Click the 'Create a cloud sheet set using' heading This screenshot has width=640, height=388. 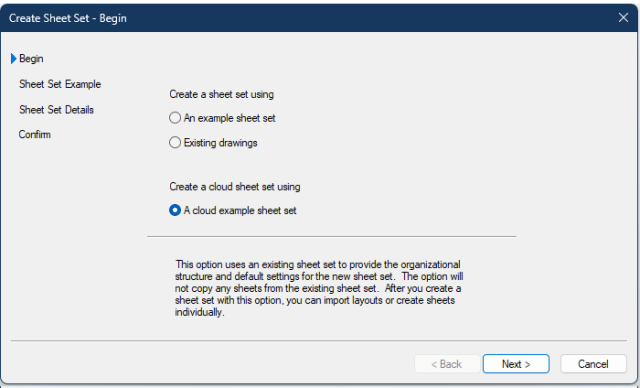pyautogui.click(x=235, y=187)
